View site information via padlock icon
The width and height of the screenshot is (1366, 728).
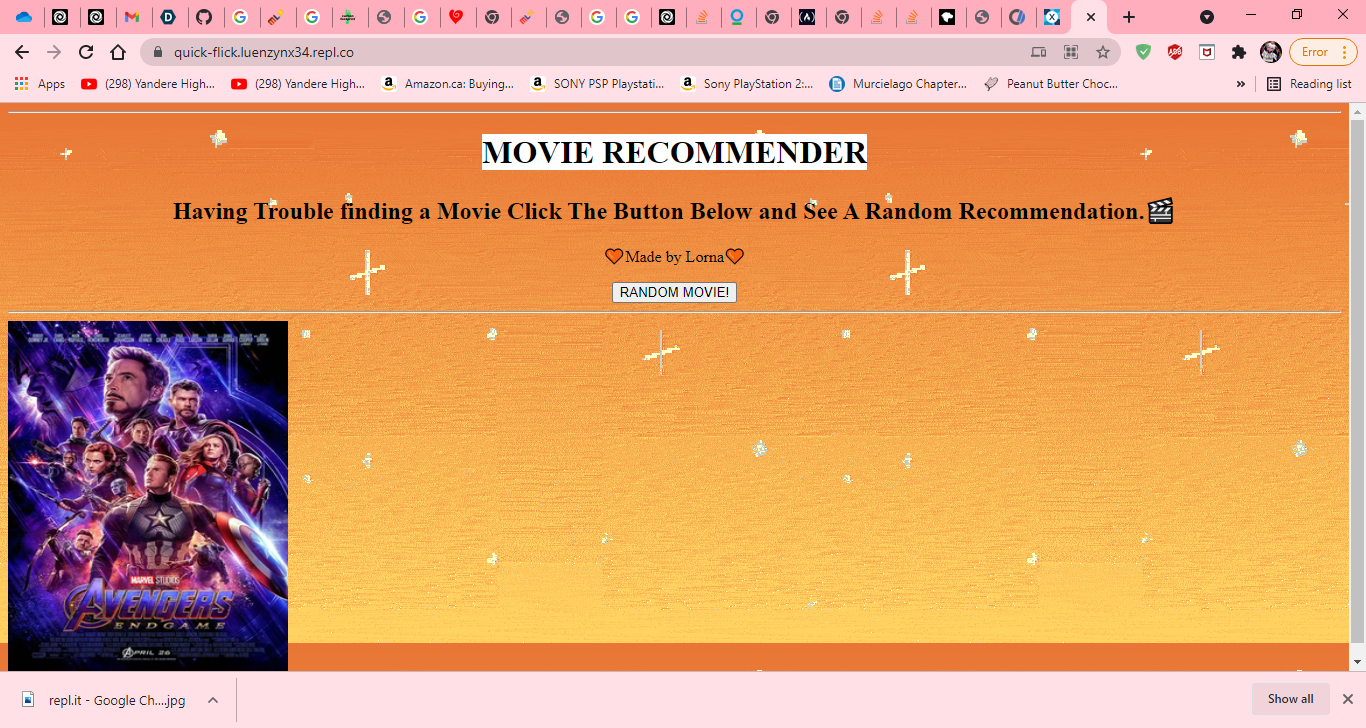(x=157, y=52)
